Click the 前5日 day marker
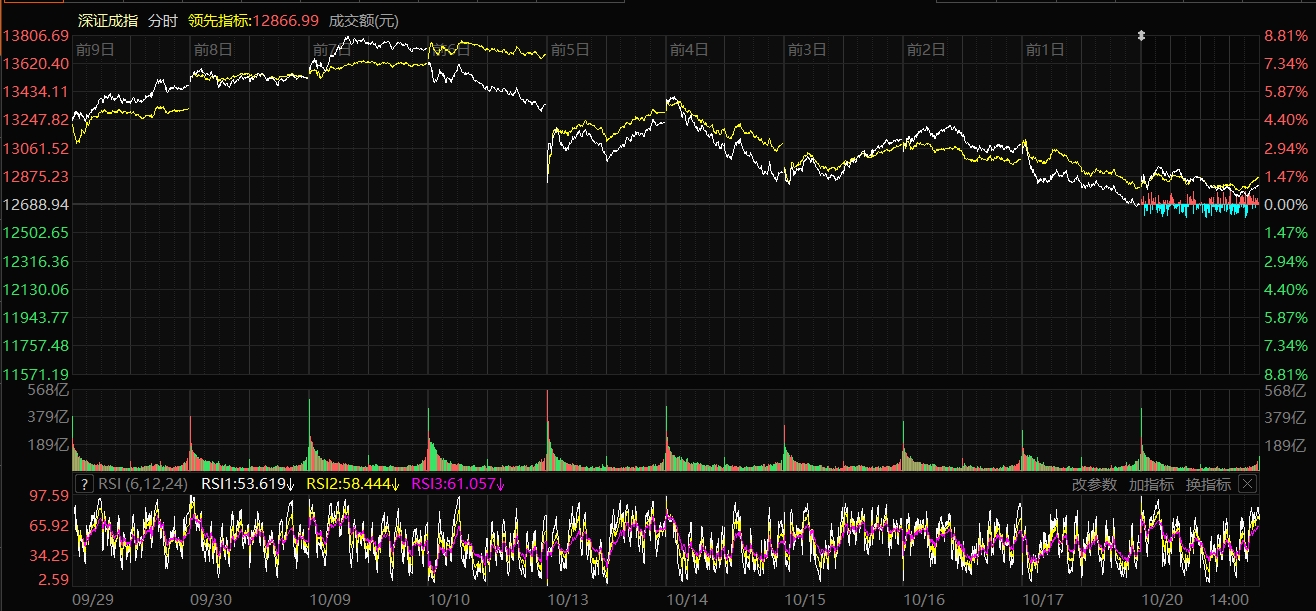This screenshot has width=1316, height=611. pos(571,49)
